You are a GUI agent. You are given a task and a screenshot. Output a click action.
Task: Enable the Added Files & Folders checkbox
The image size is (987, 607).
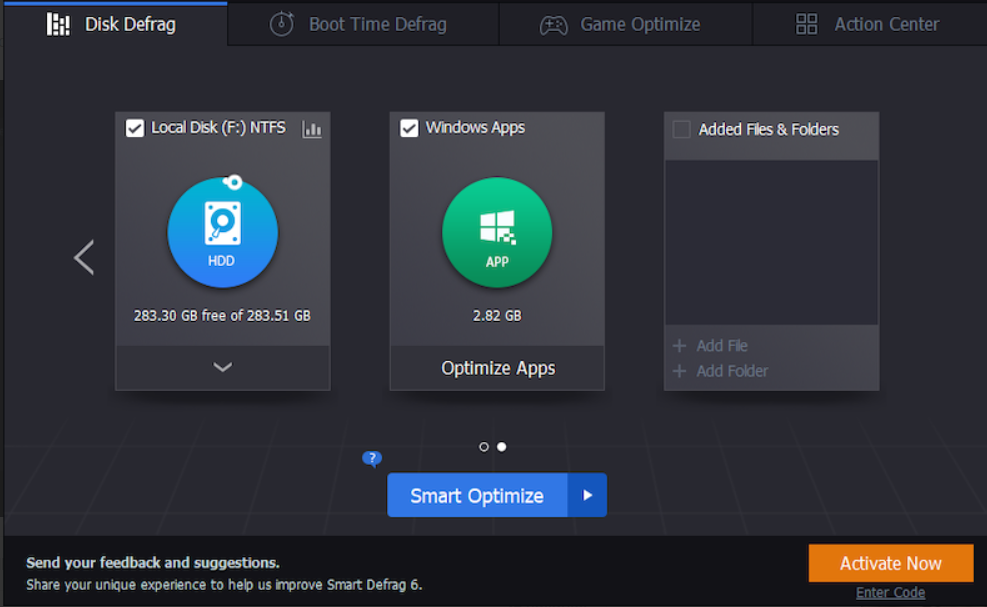click(x=682, y=129)
